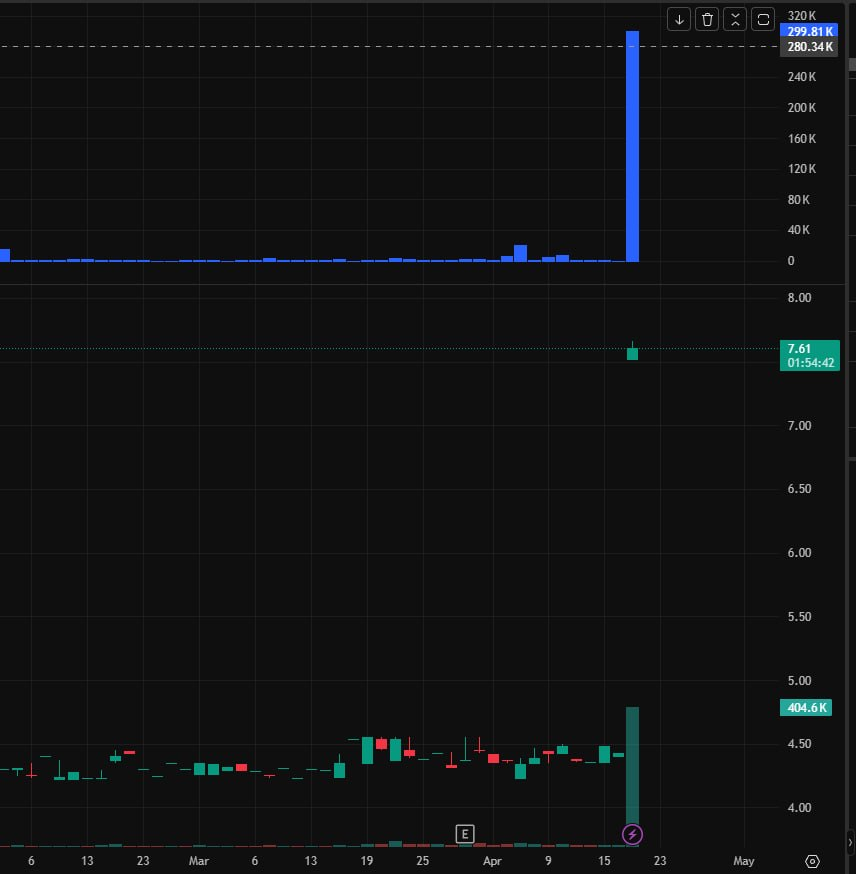856x874 pixels.
Task: Delete the volume pane with trash icon
Action: click(707, 20)
